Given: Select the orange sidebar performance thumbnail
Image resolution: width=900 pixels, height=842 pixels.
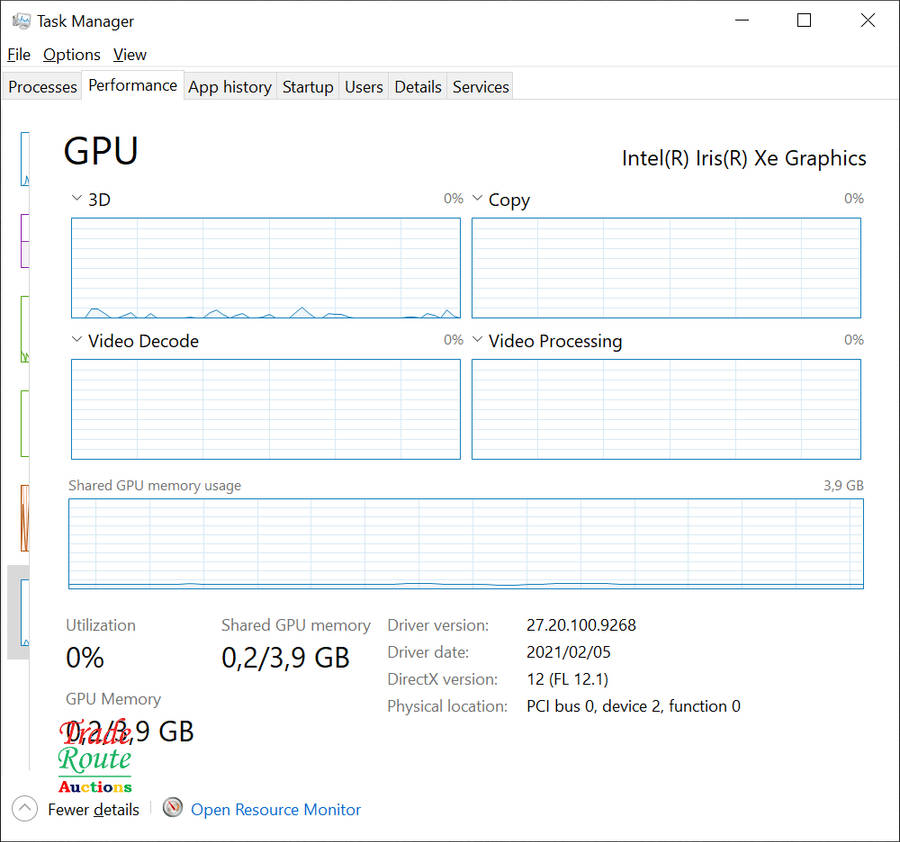Looking at the screenshot, I should pos(25,518).
